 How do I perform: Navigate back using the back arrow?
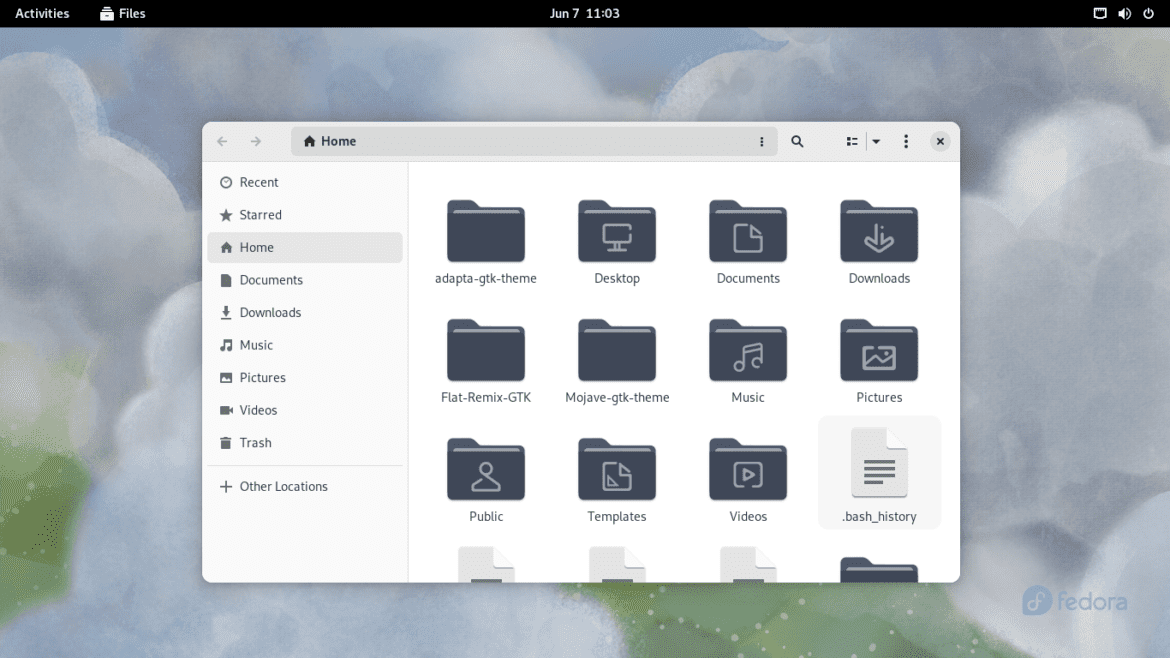point(222,141)
